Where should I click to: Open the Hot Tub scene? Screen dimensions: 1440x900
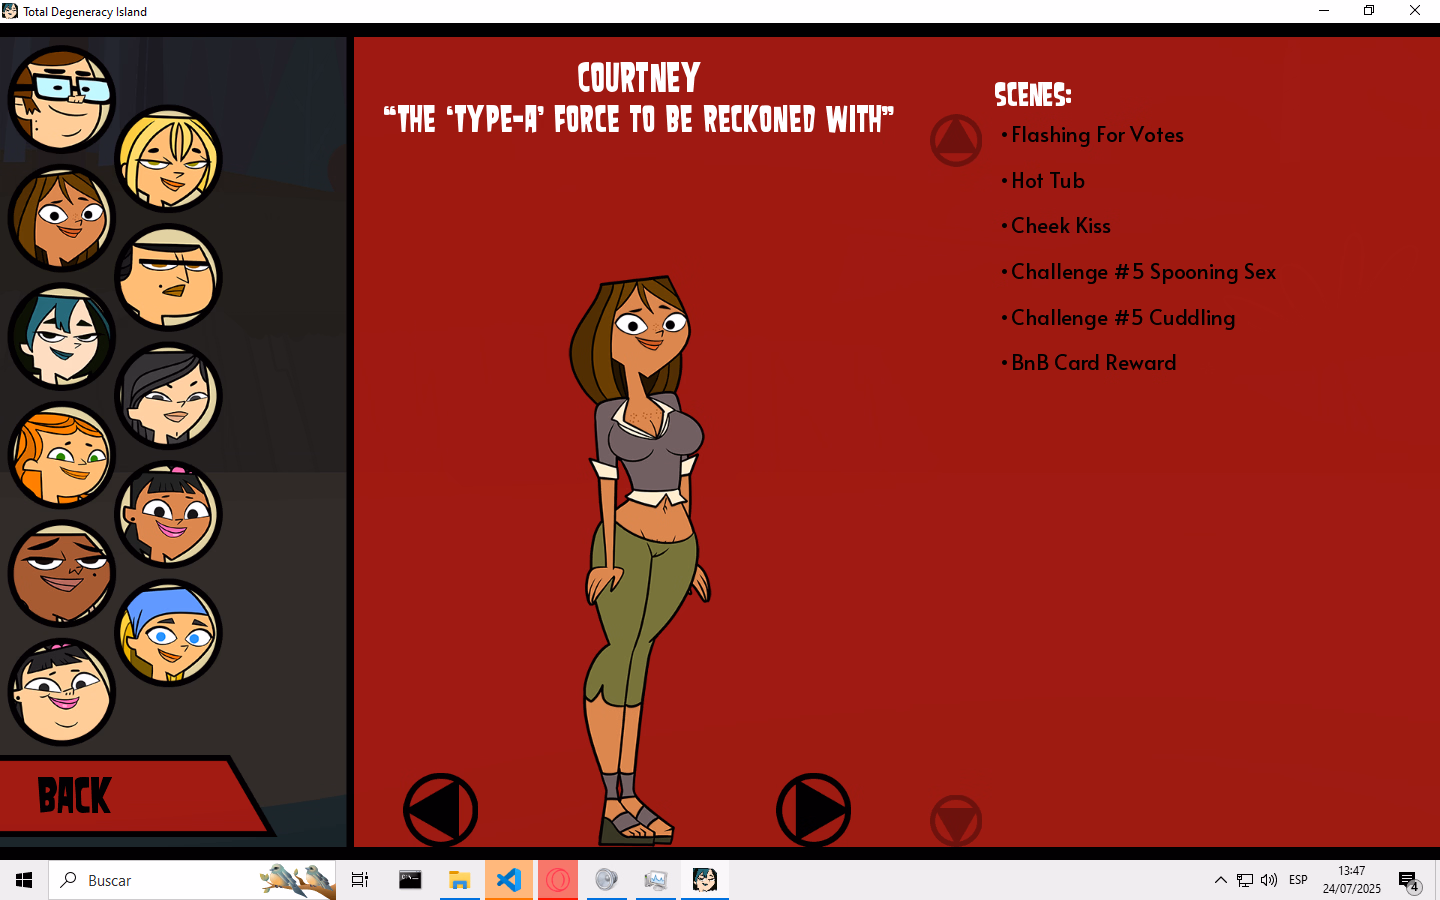coord(1047,181)
